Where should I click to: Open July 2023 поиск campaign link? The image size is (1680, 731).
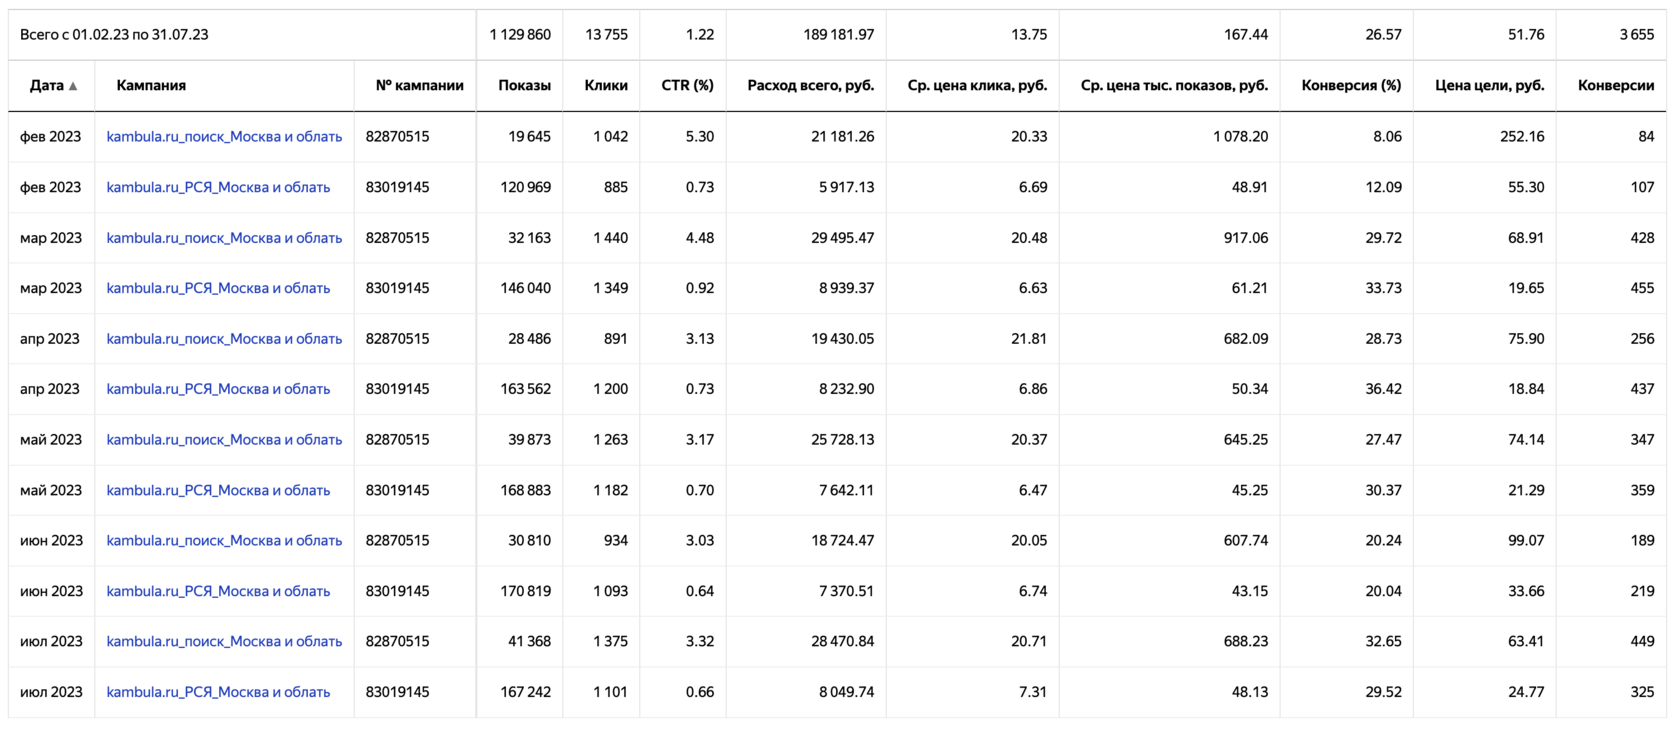click(x=224, y=641)
